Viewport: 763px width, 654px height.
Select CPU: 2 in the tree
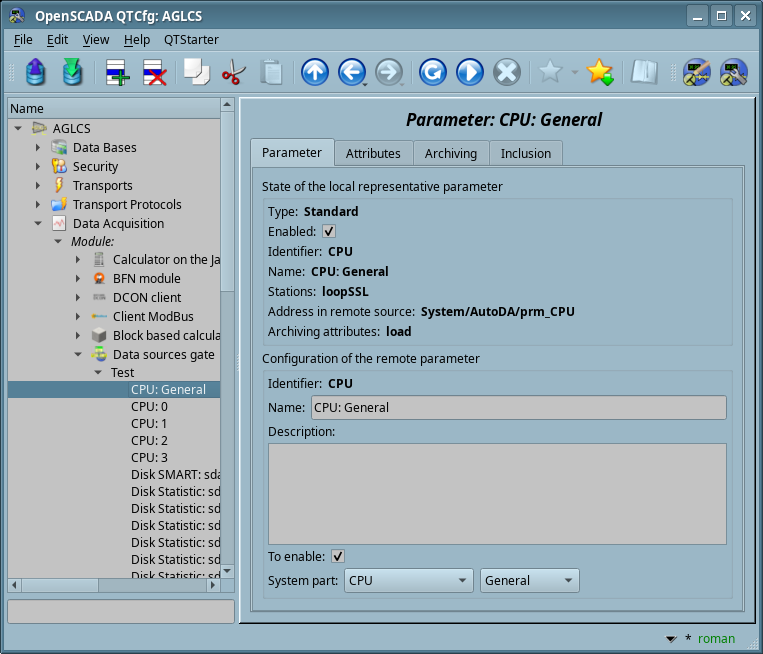(x=149, y=440)
